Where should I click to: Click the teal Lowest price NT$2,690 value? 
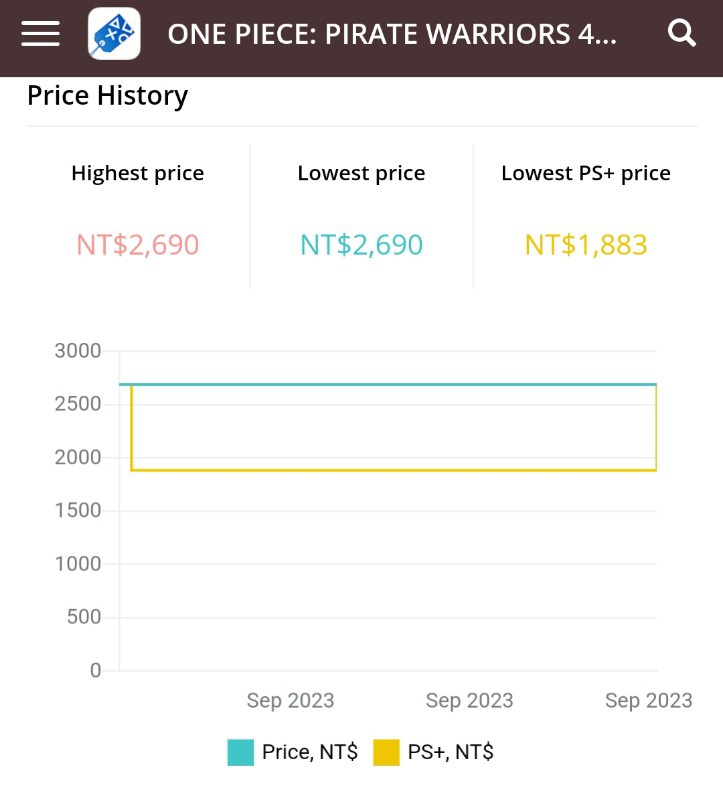pyautogui.click(x=362, y=244)
